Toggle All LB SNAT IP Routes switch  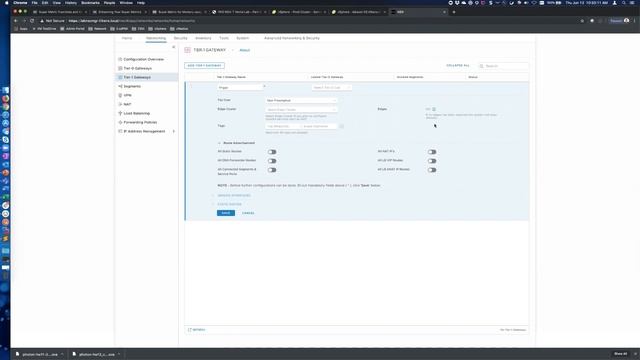[432, 170]
